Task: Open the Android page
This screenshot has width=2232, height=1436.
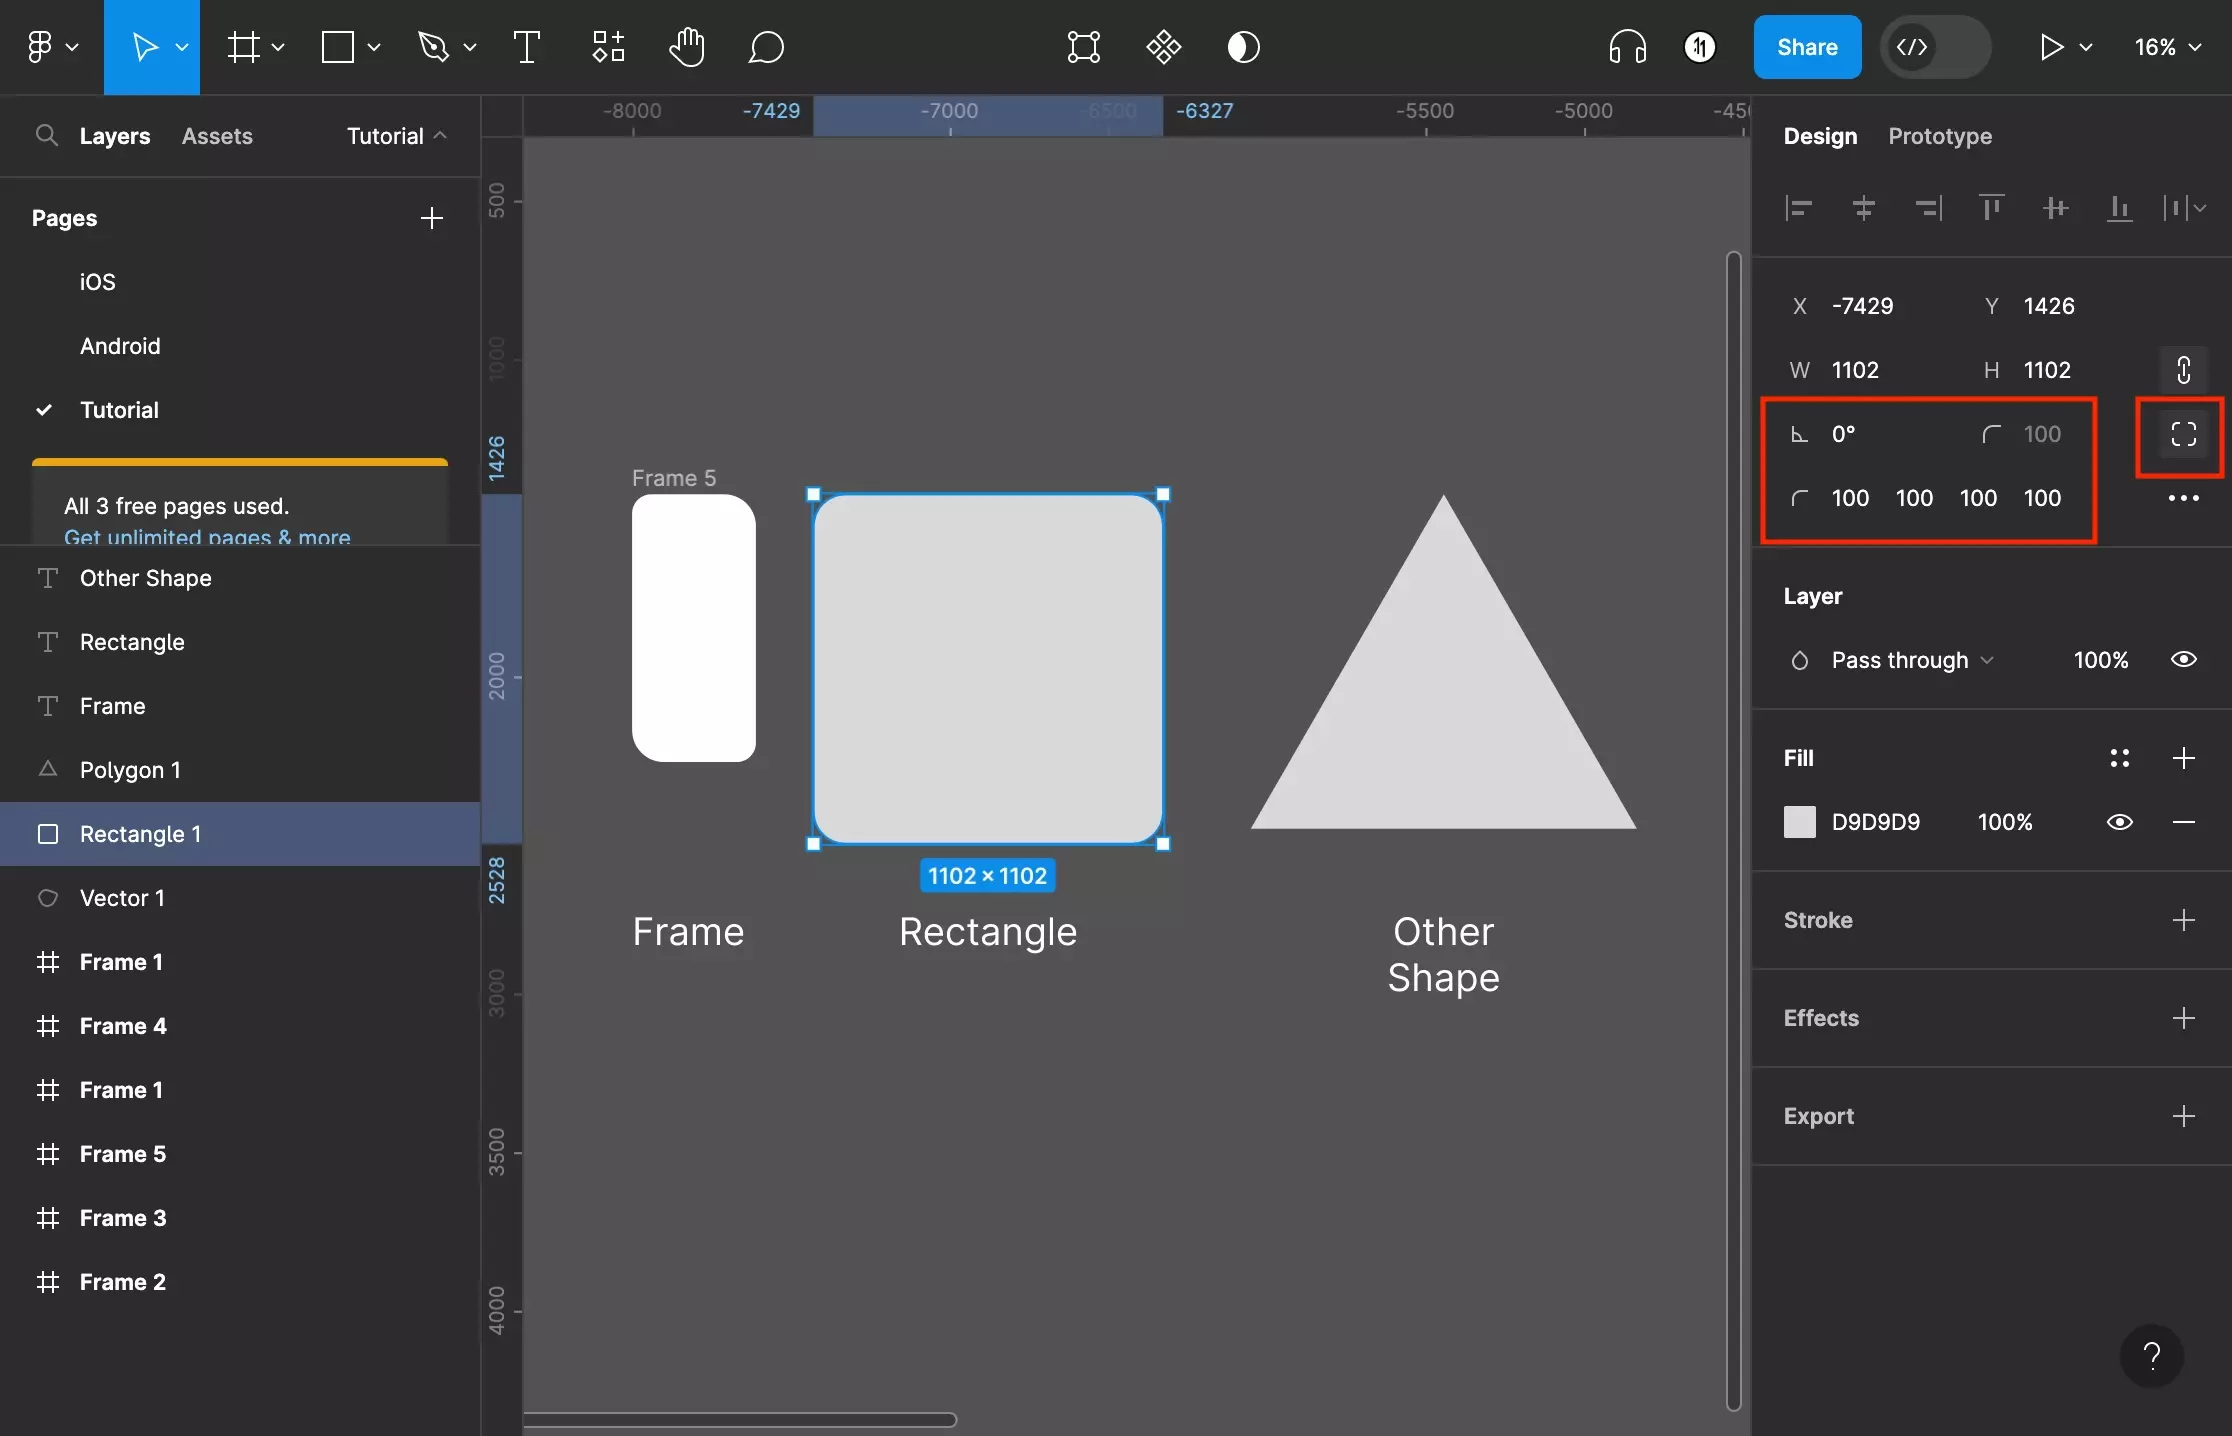Action: pyautogui.click(x=120, y=346)
